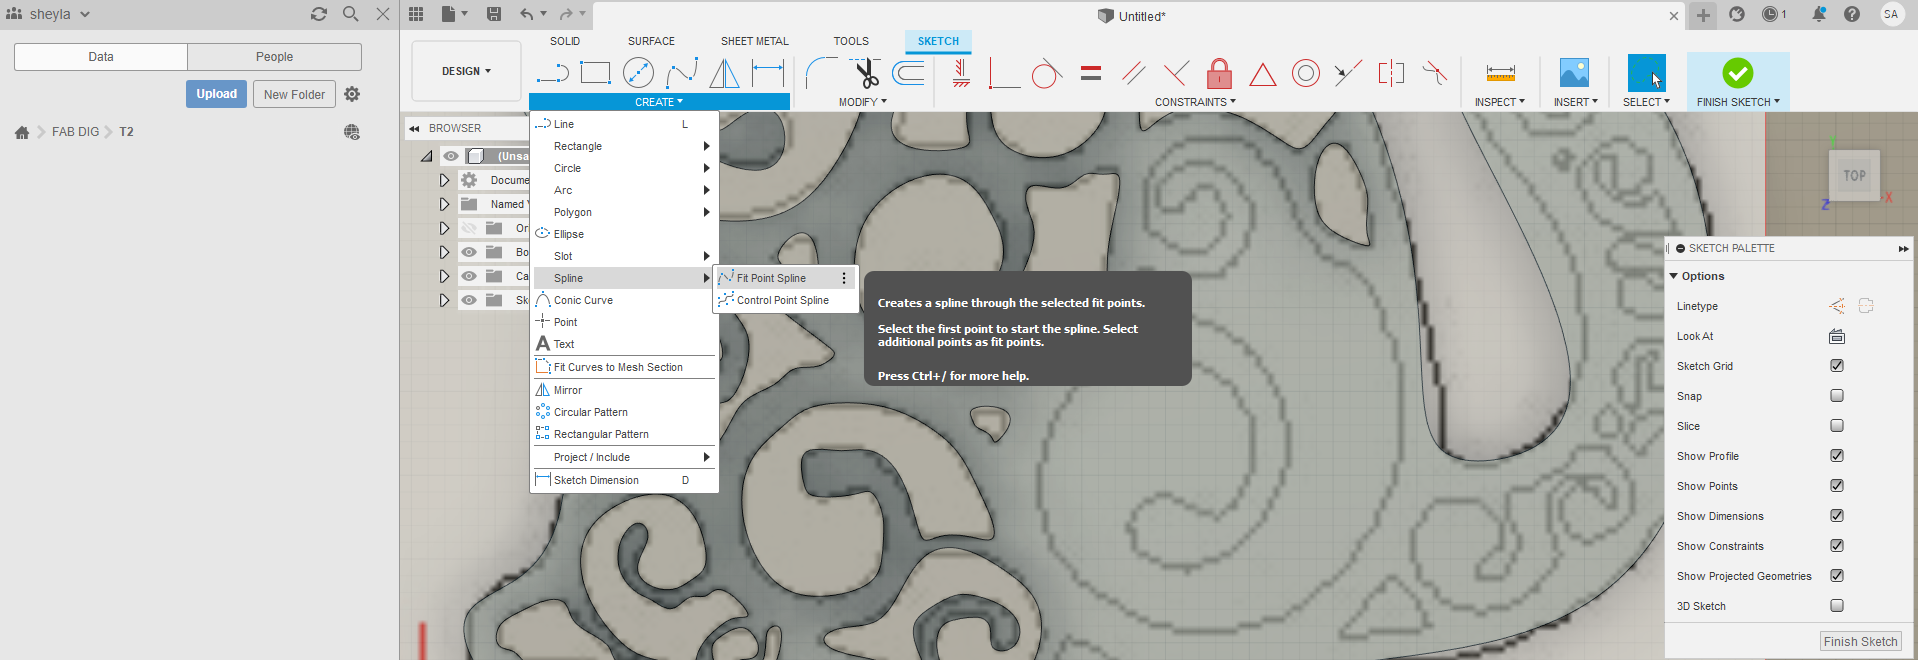Apply the Coincident constraint icon
Viewport: 1918px width, 660px height.
click(1004, 73)
